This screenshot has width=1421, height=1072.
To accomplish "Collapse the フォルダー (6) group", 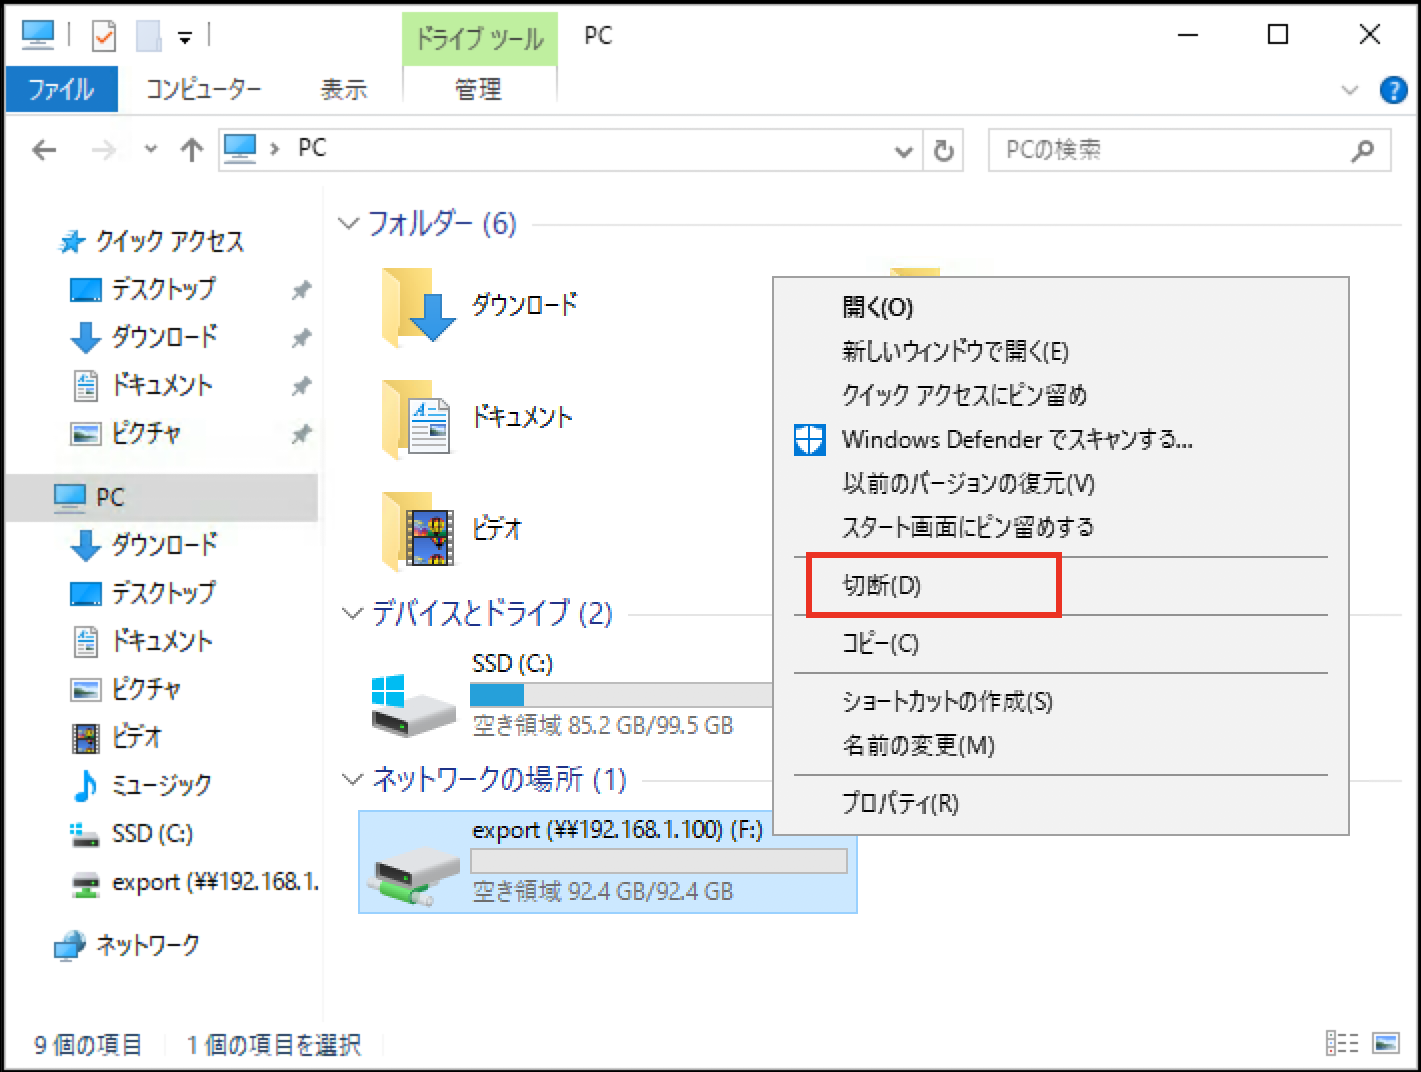I will point(349,223).
